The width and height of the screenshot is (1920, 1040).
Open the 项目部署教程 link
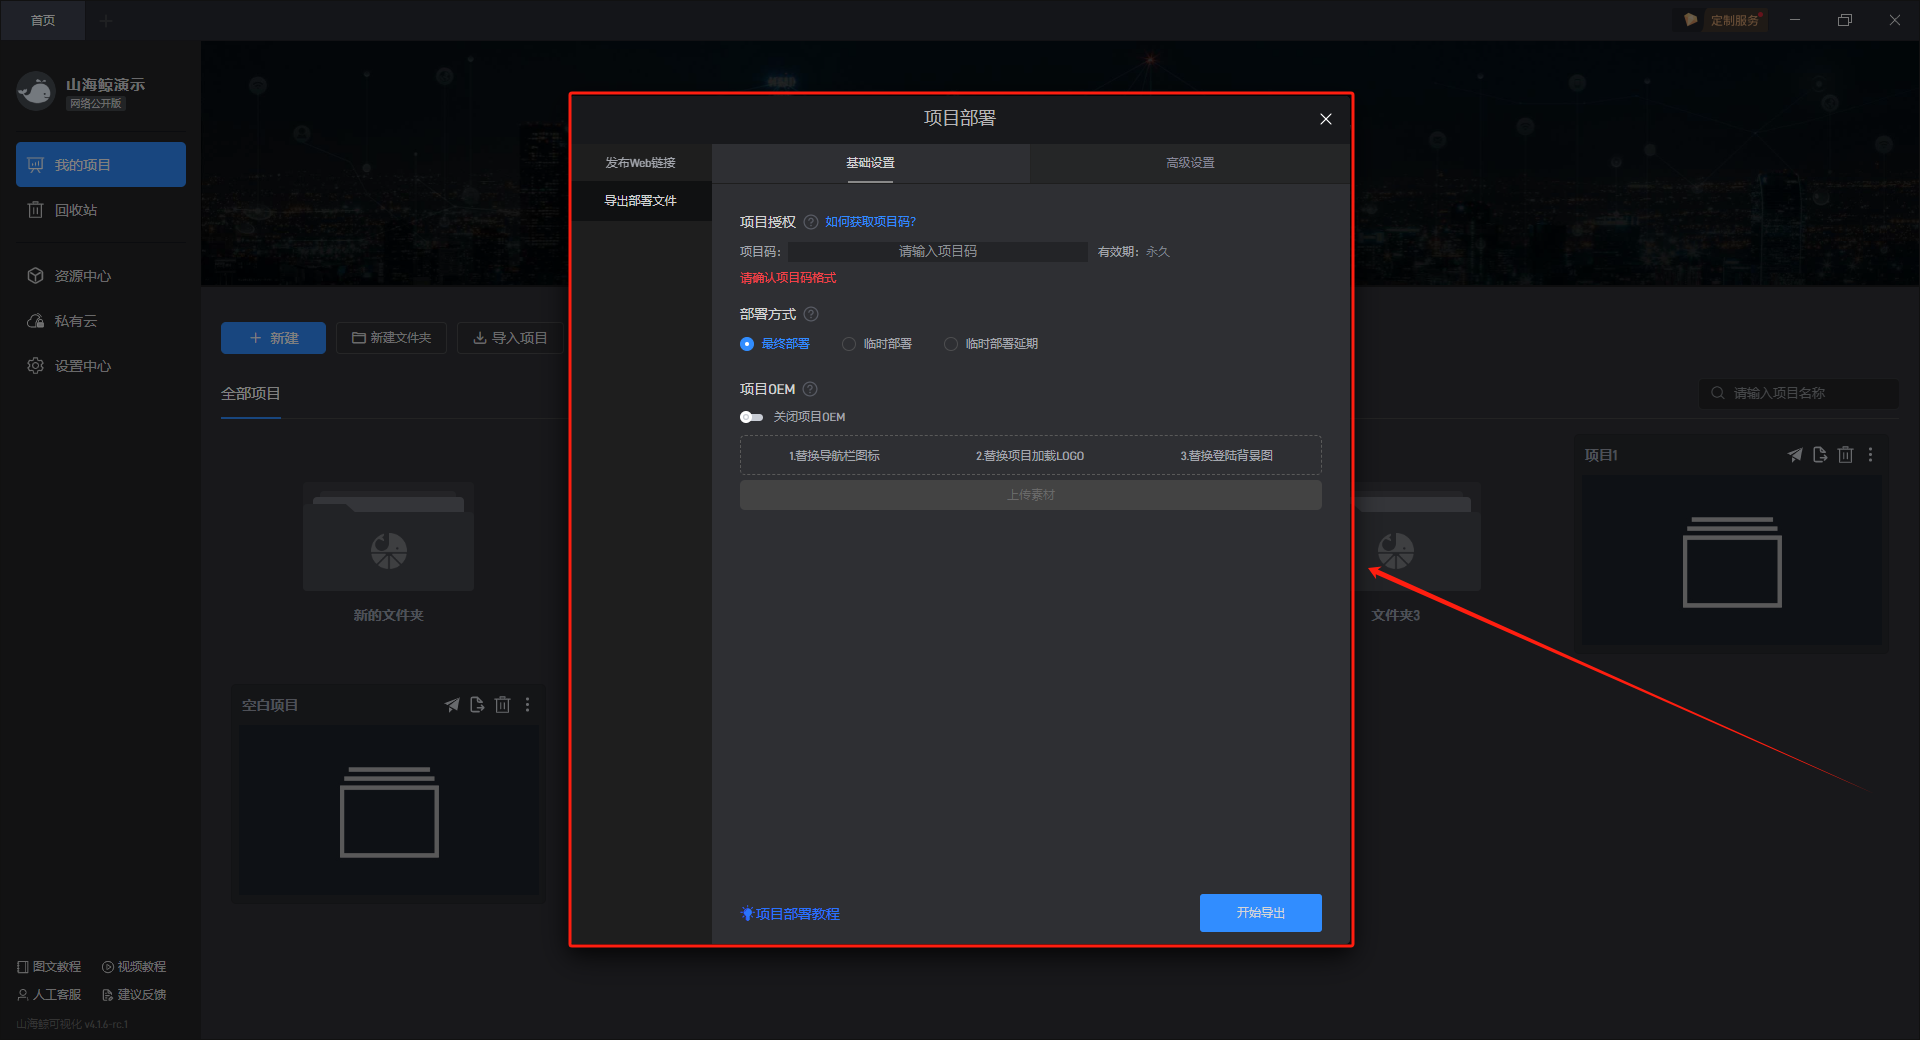click(796, 914)
